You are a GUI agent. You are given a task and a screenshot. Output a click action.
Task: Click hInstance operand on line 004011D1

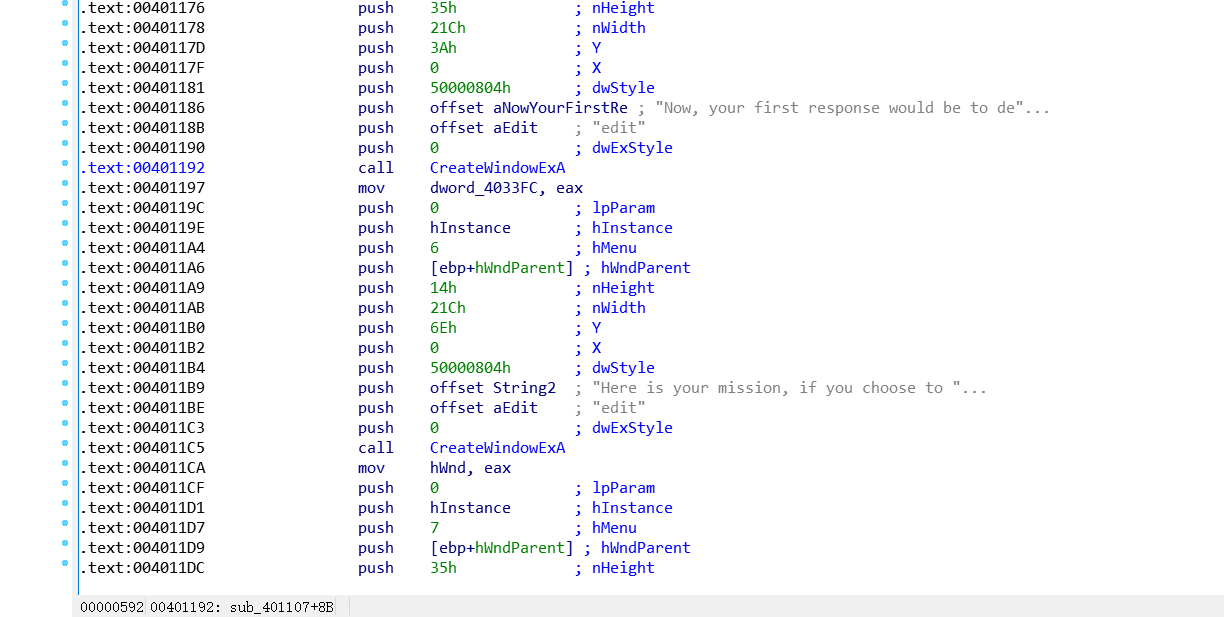click(470, 508)
